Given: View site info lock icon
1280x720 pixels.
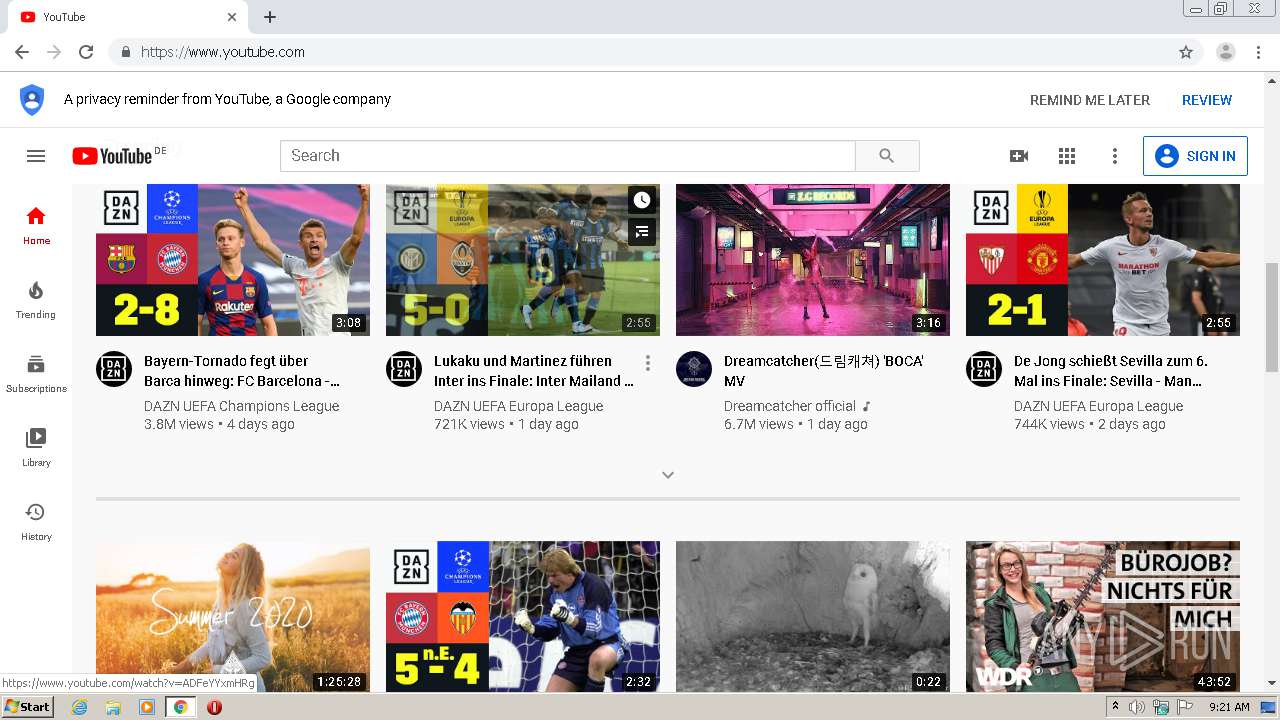Looking at the screenshot, I should click(x=126, y=52).
